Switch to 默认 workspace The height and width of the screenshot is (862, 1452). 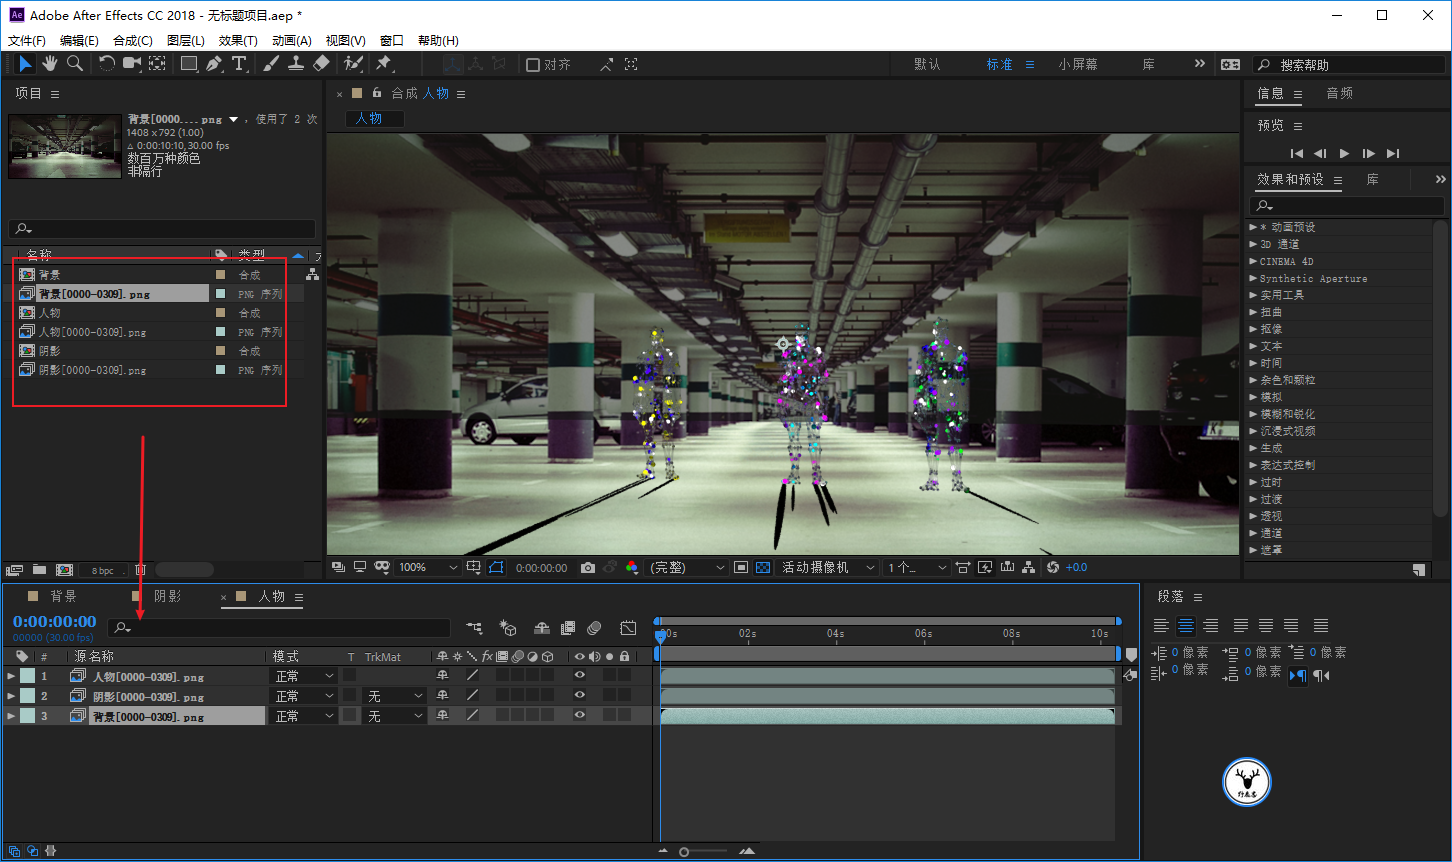pos(928,64)
